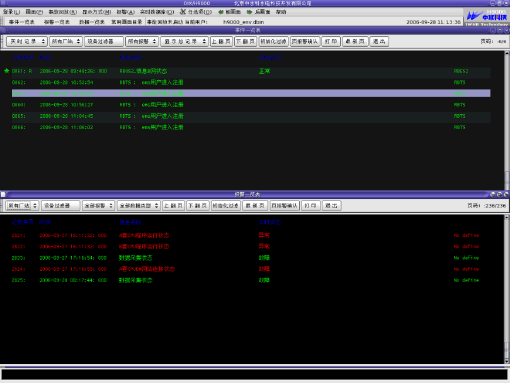Screen dimensions: 510x383
Task: Open the window menu button of the alarm list window
Action: coord(3,194)
